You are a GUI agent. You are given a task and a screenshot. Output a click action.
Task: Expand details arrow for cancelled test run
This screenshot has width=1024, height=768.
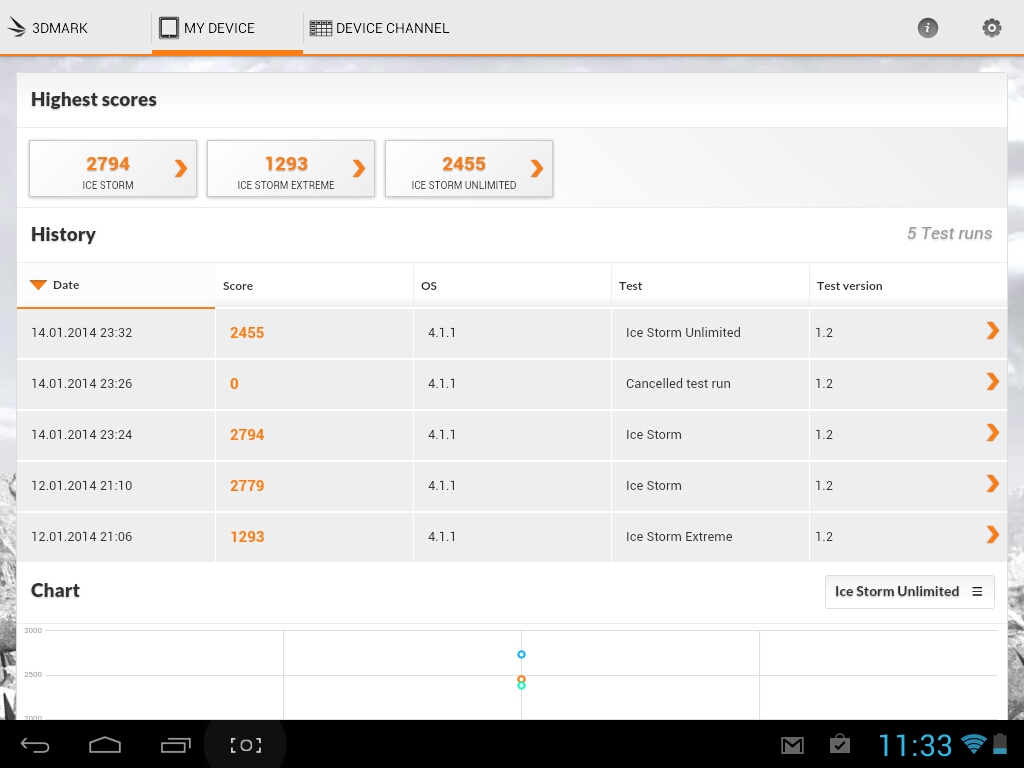coord(993,382)
